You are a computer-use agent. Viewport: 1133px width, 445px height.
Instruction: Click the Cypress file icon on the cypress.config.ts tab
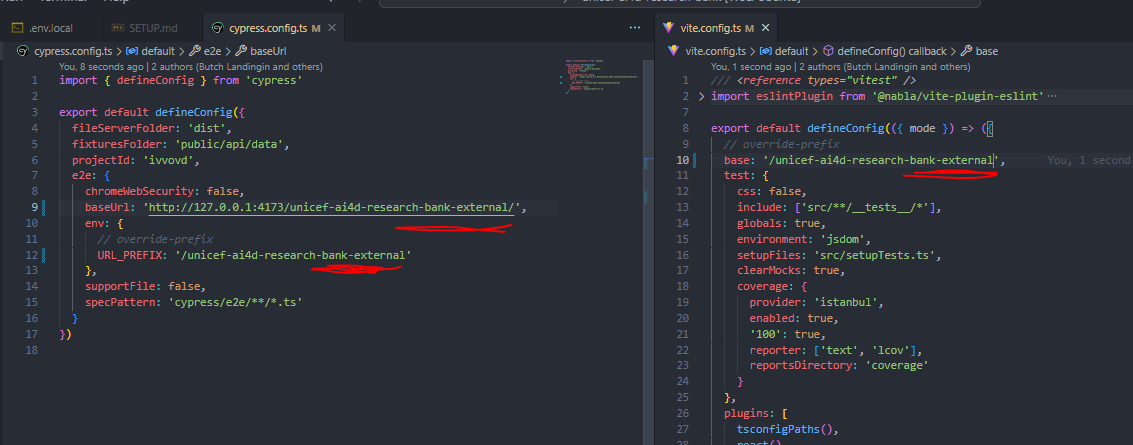tap(217, 28)
